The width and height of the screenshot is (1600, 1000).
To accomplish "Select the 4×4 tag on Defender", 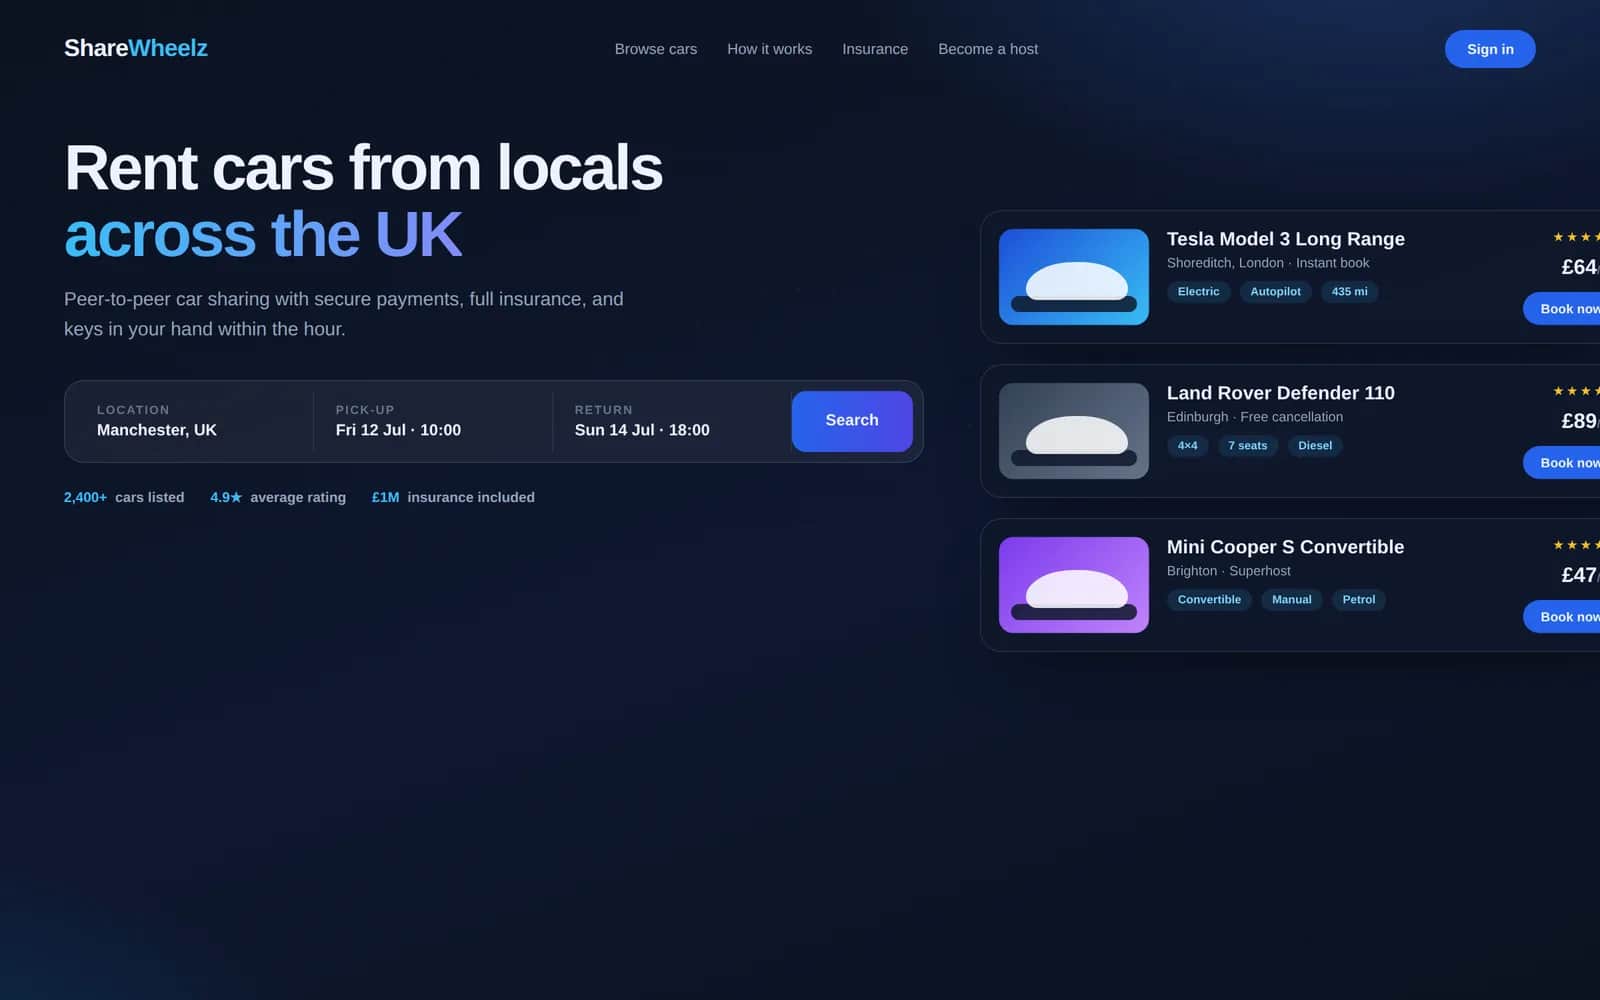I will (1188, 446).
